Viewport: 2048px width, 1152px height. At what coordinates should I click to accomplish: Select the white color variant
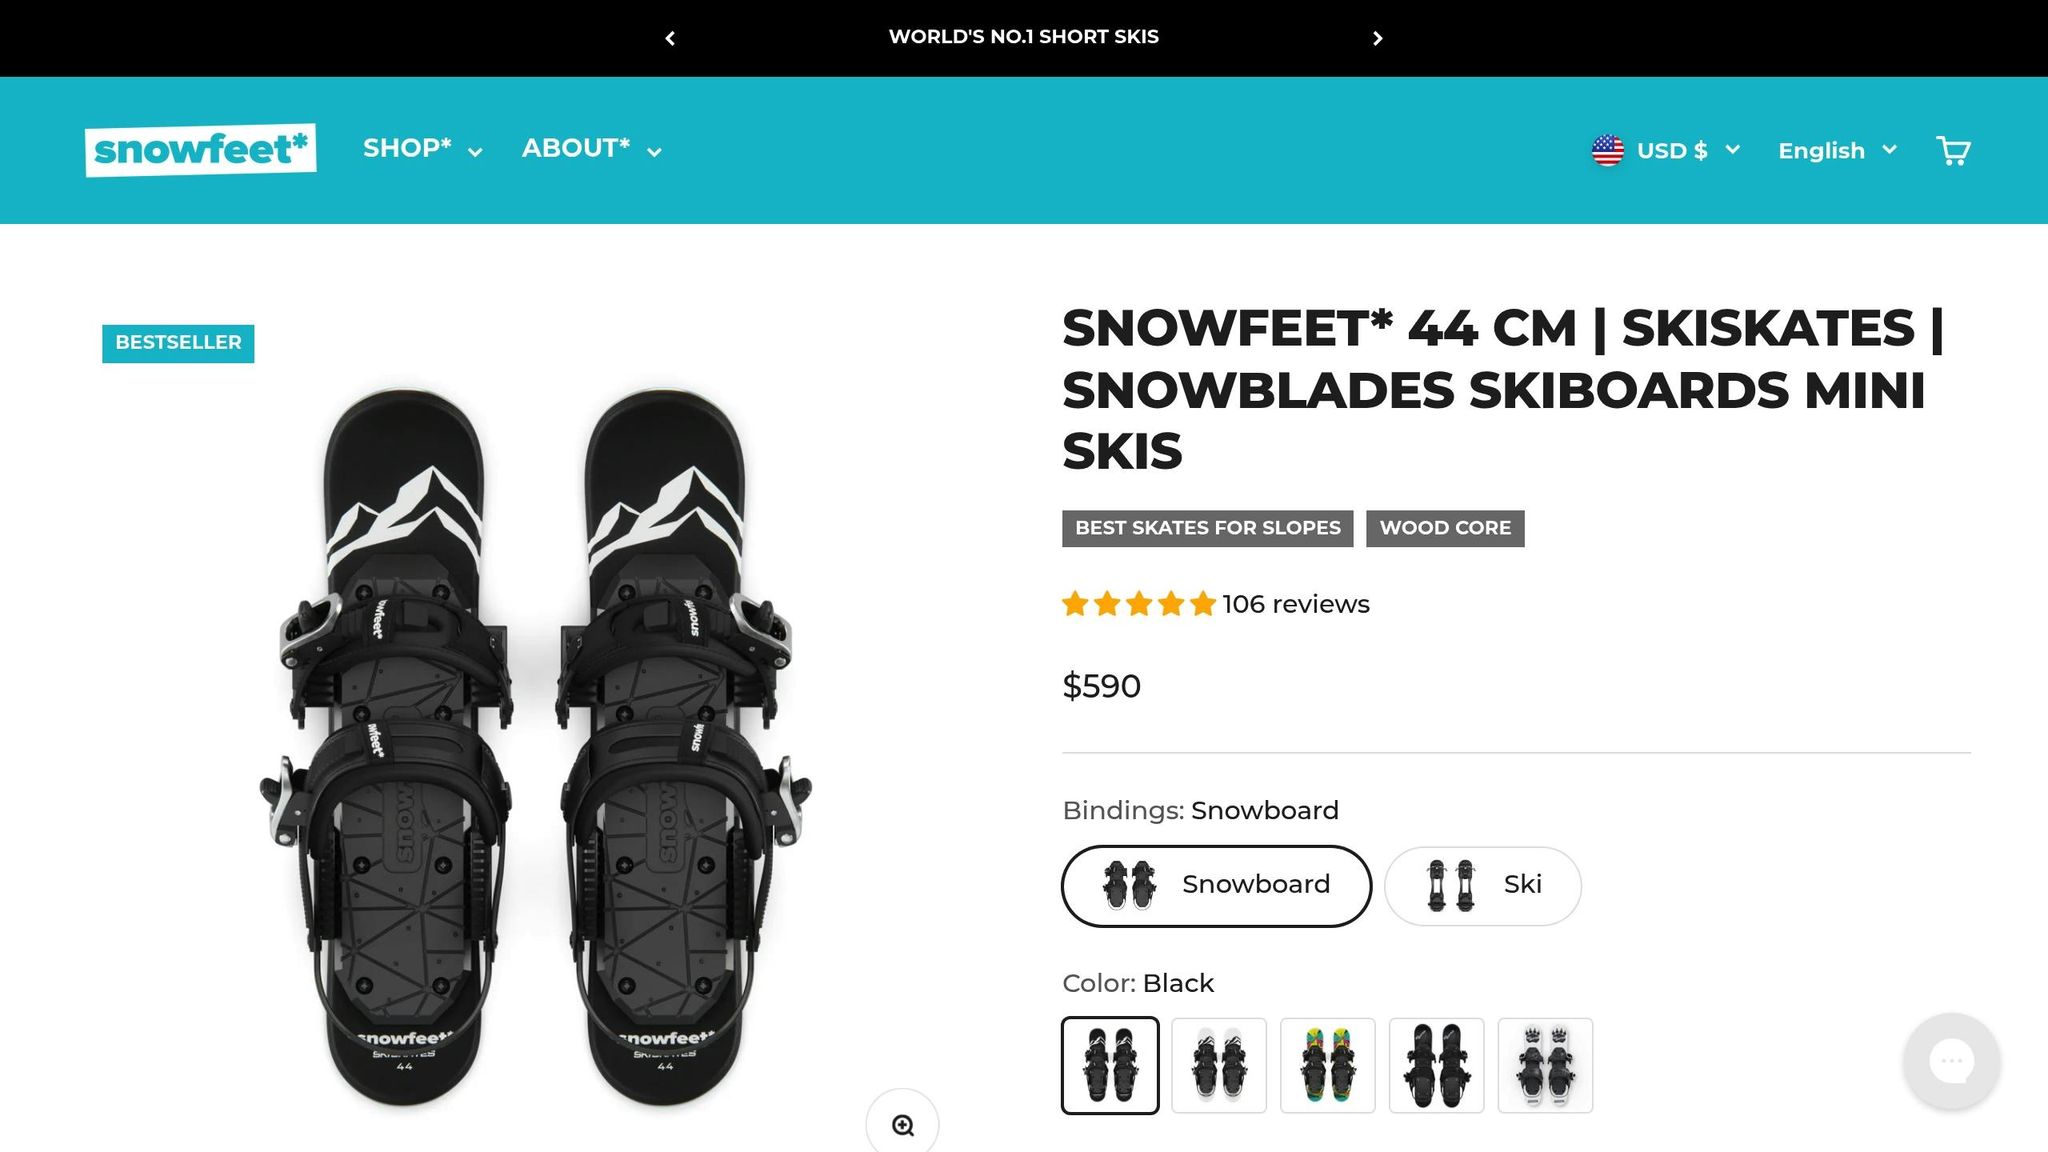[x=1219, y=1065]
